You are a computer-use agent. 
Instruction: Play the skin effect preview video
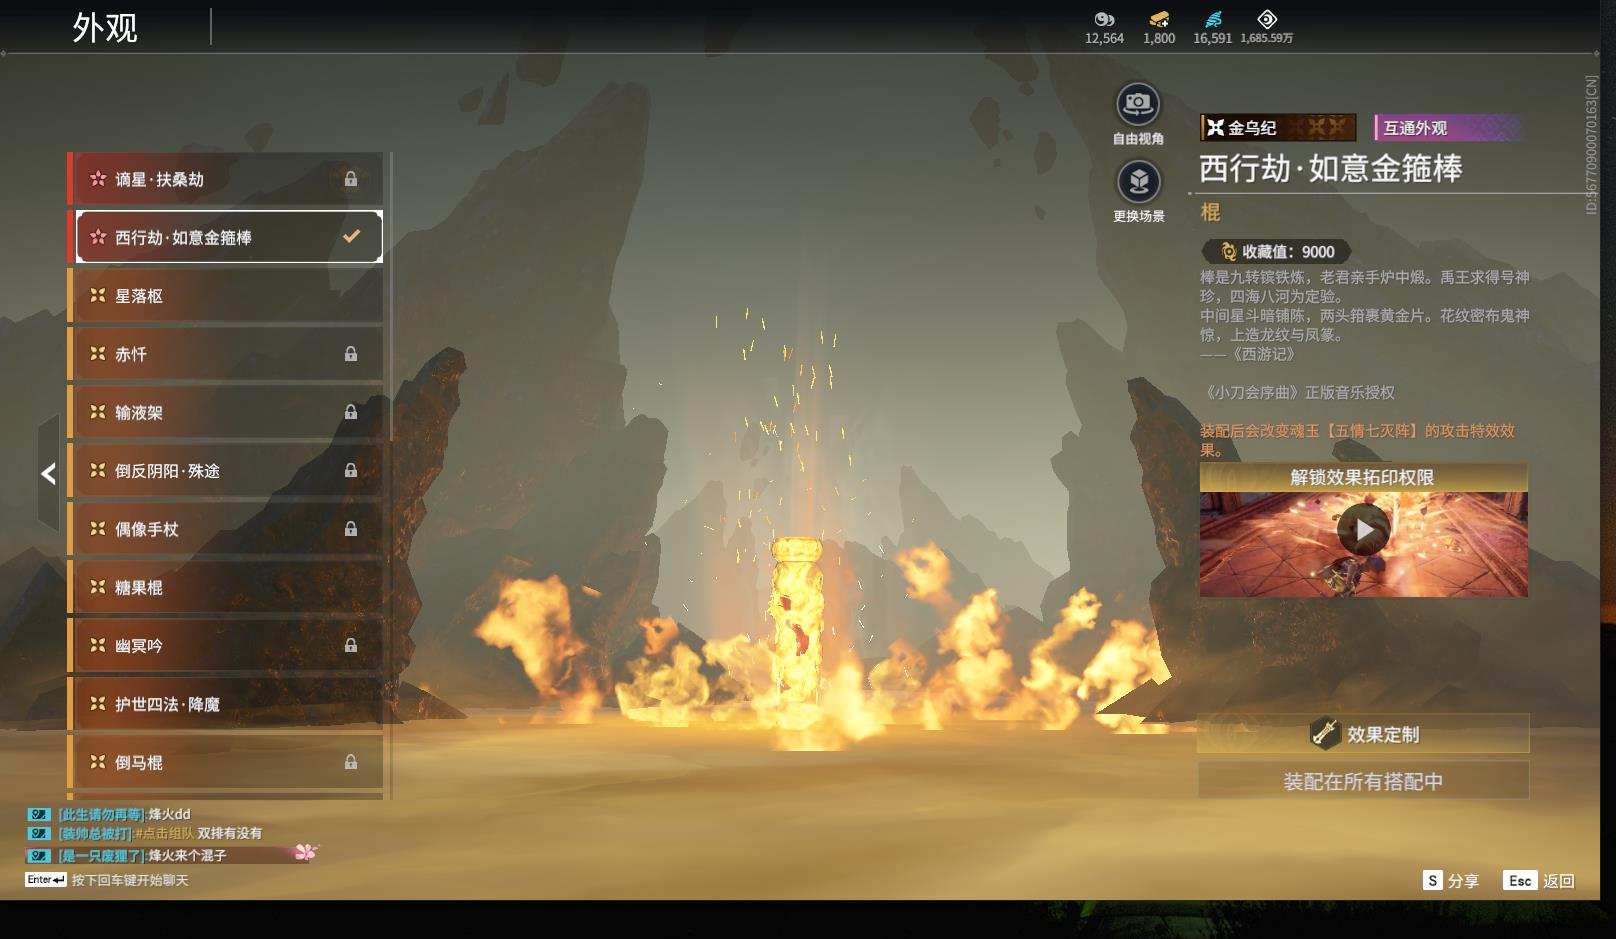click(1363, 531)
